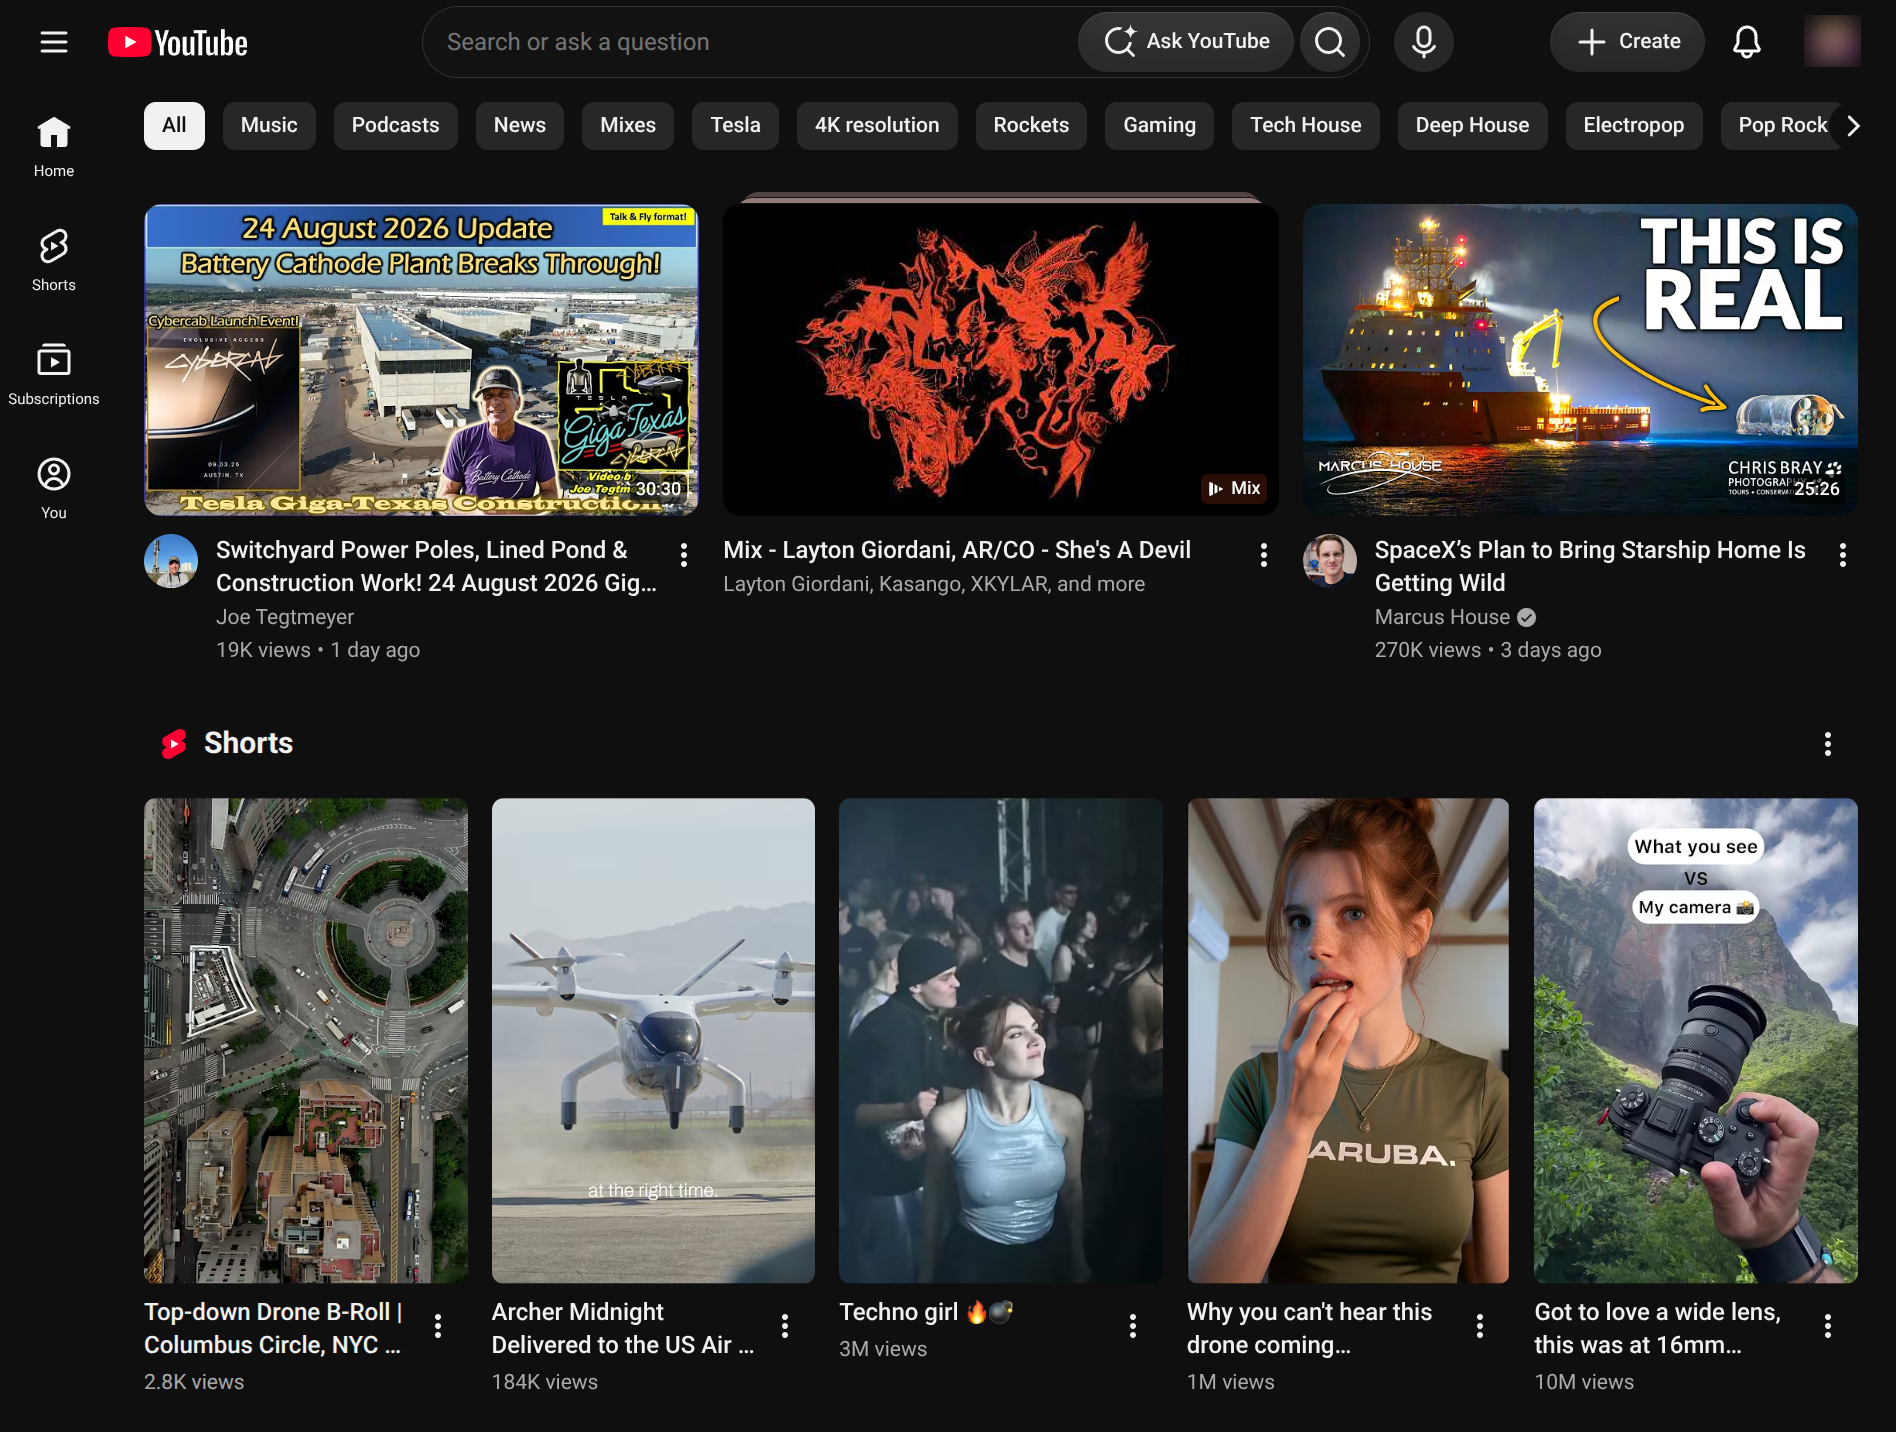This screenshot has width=1896, height=1432.
Task: Filter by Pop Rock chip
Action: point(1782,126)
